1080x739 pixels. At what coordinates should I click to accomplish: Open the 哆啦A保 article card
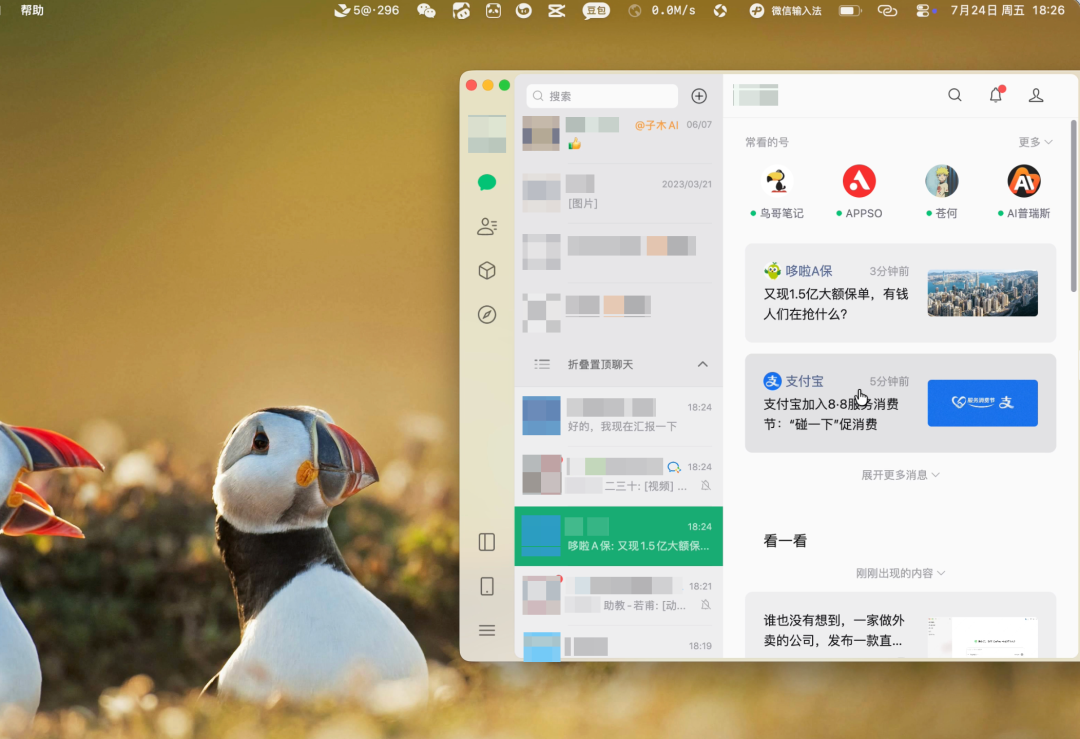900,293
